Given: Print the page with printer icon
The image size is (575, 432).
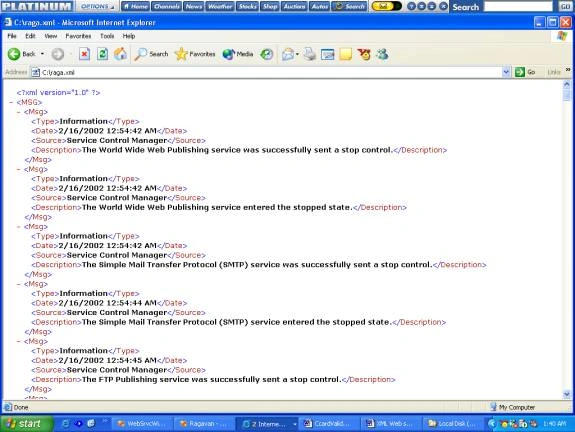Looking at the screenshot, I should 310,54.
